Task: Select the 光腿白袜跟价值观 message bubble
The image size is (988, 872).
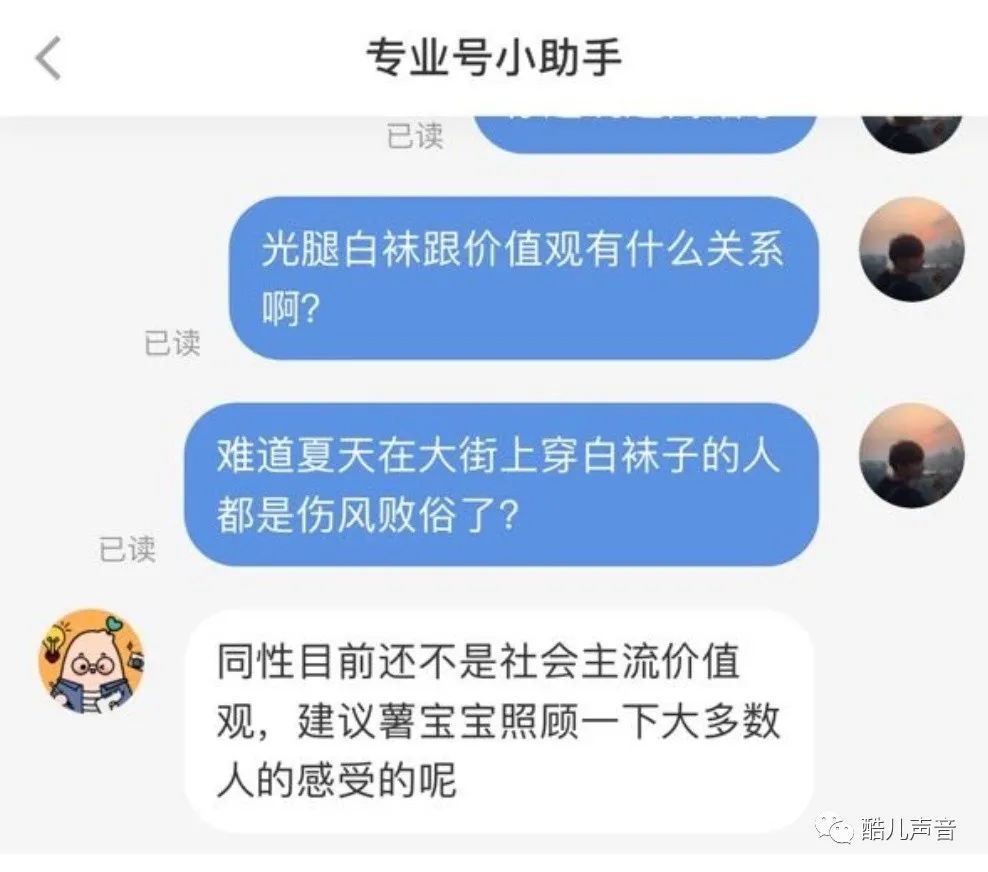Action: click(x=524, y=278)
